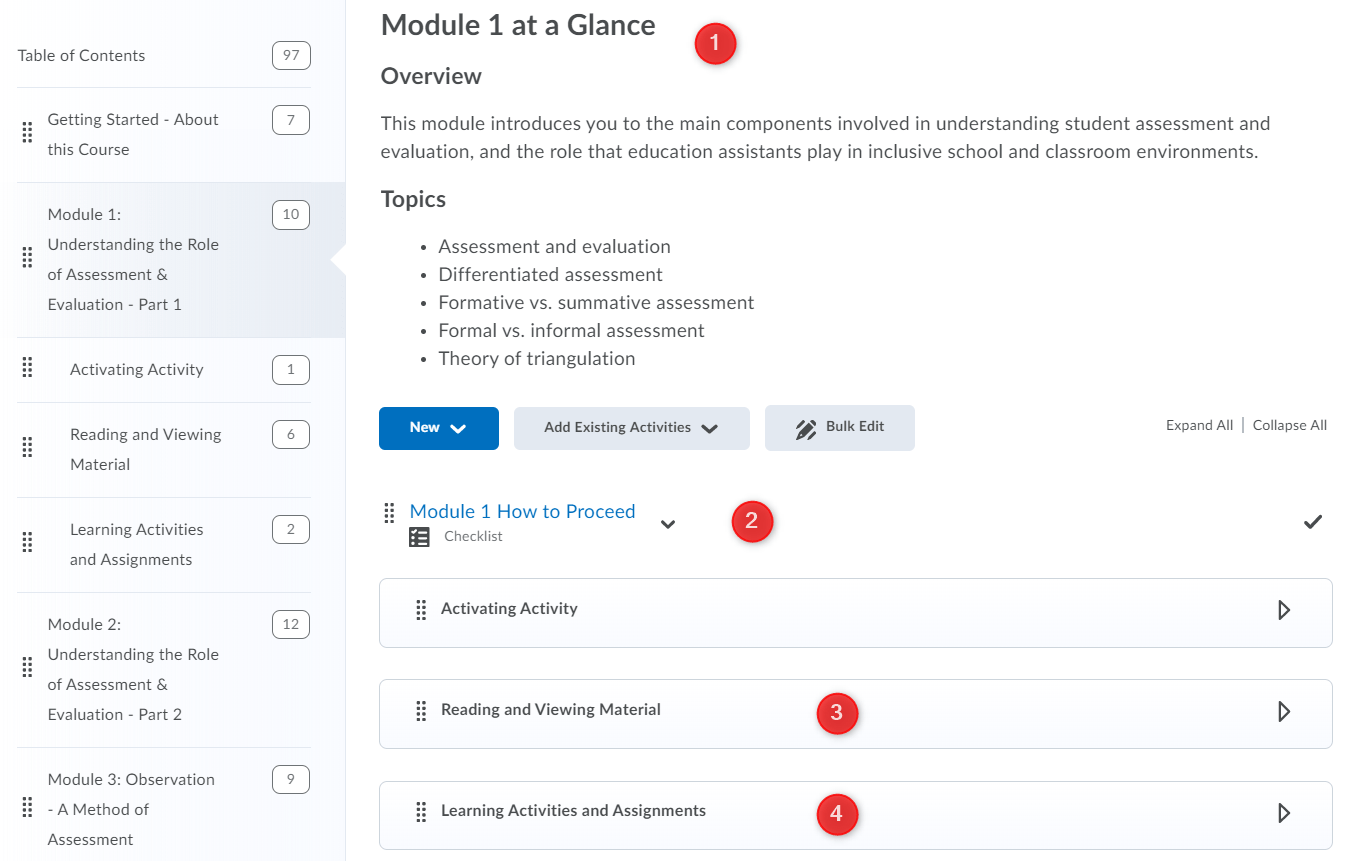Screen dimensions: 1350x861
Task: Open the Add Existing Activities dropdown
Action: coord(631,428)
